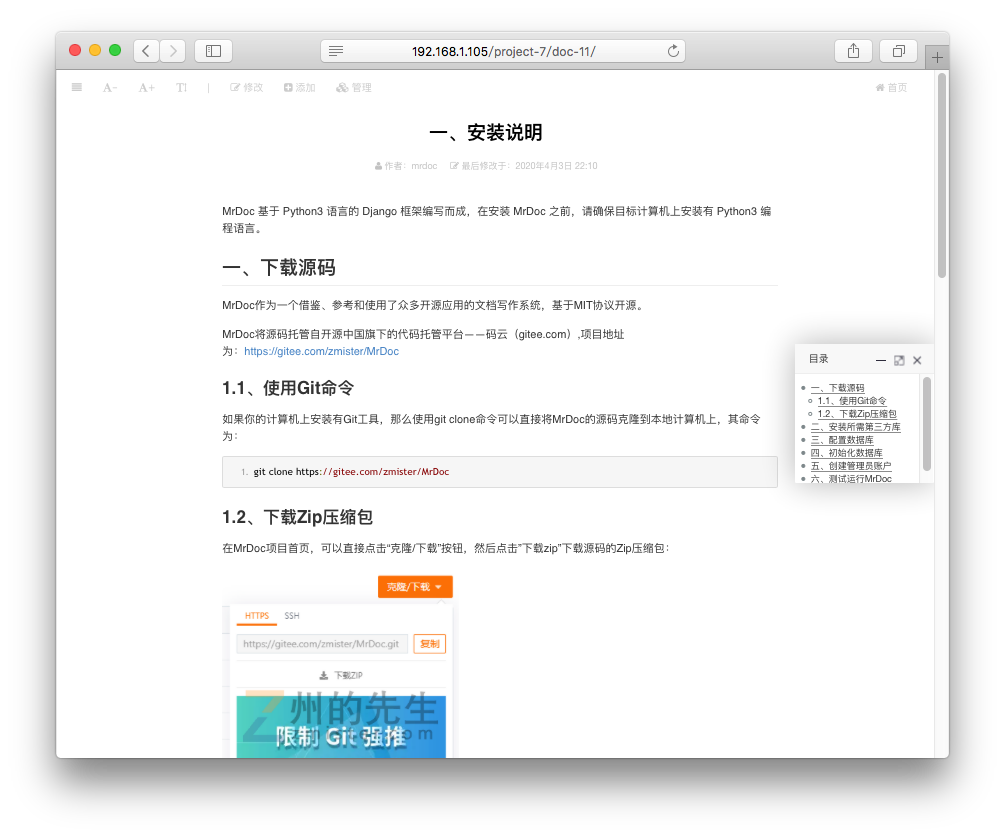Close the 目录 contents panel
Image resolution: width=1005 pixels, height=838 pixels.
(x=917, y=360)
